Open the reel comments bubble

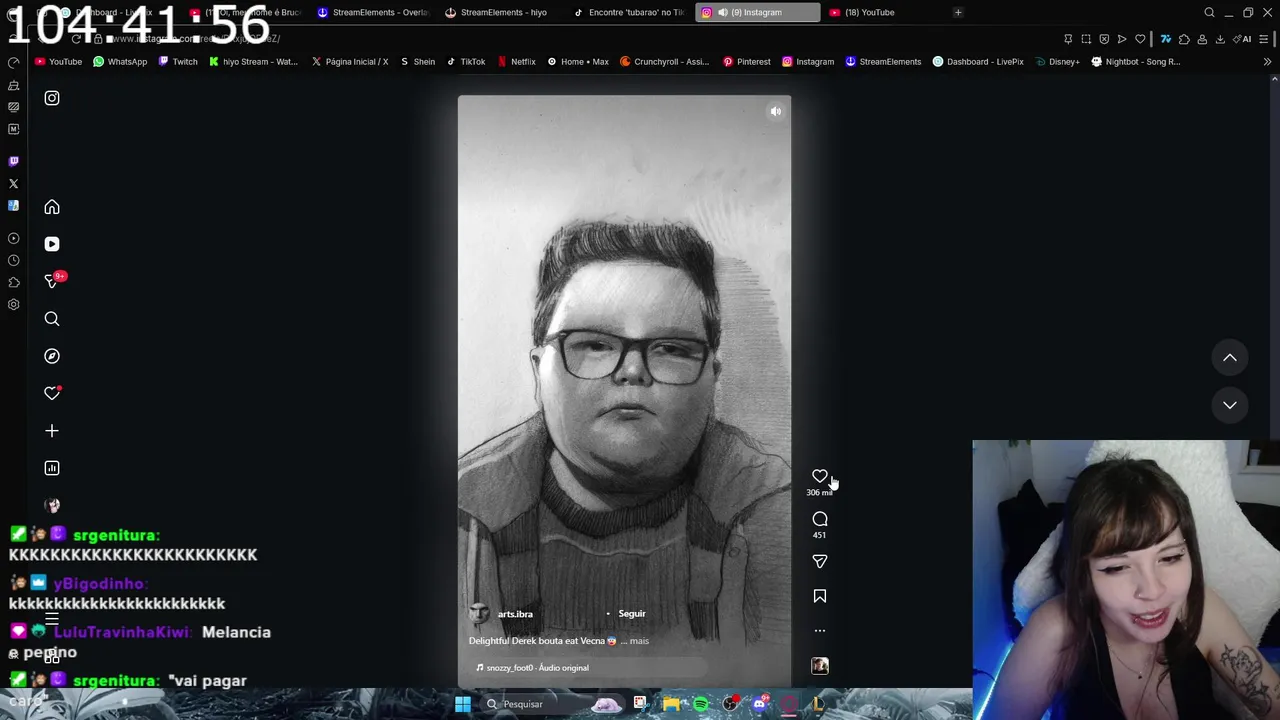820,519
